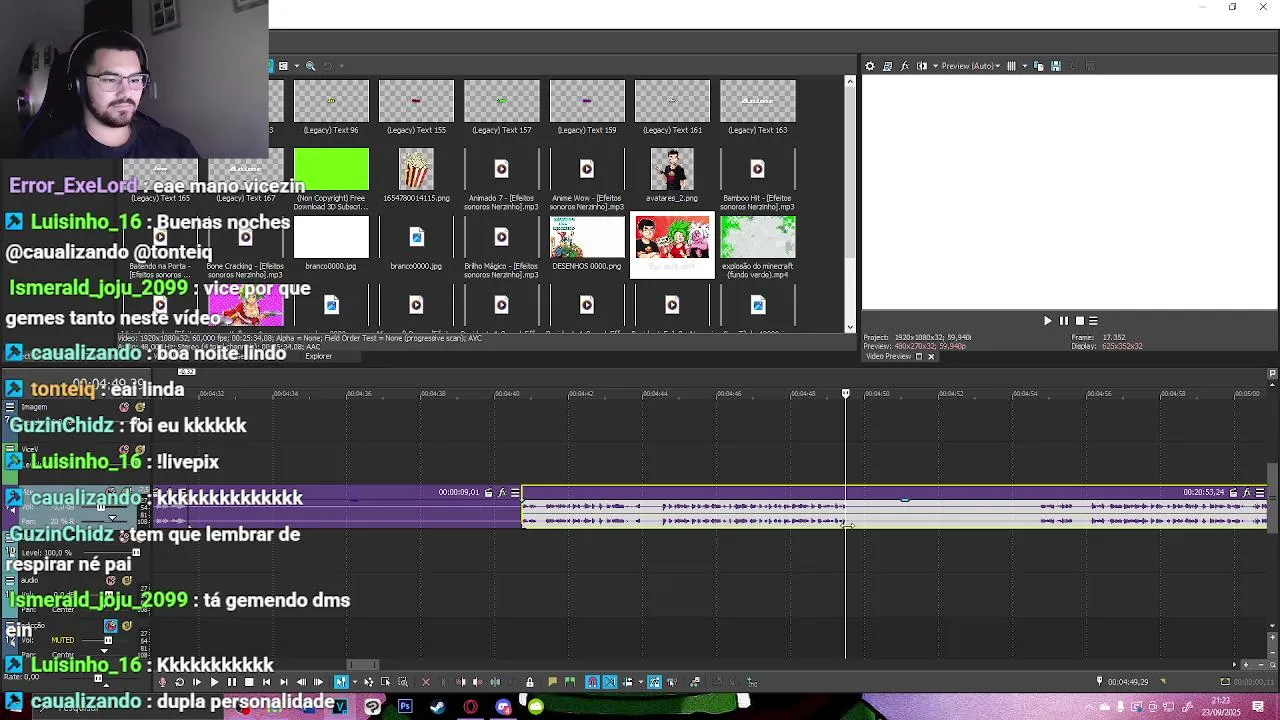1280x720 pixels.
Task: Select the Selection Edit tool
Action: point(385,682)
